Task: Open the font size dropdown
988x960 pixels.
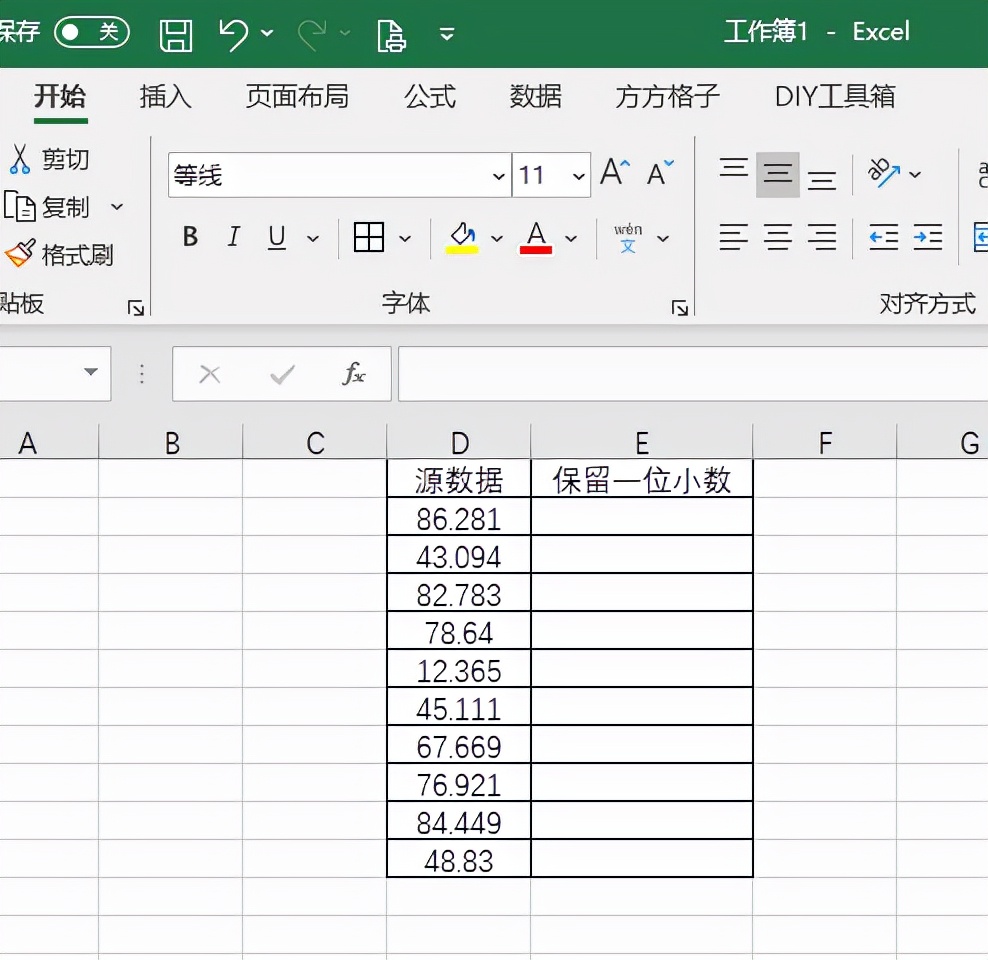Action: click(x=577, y=174)
